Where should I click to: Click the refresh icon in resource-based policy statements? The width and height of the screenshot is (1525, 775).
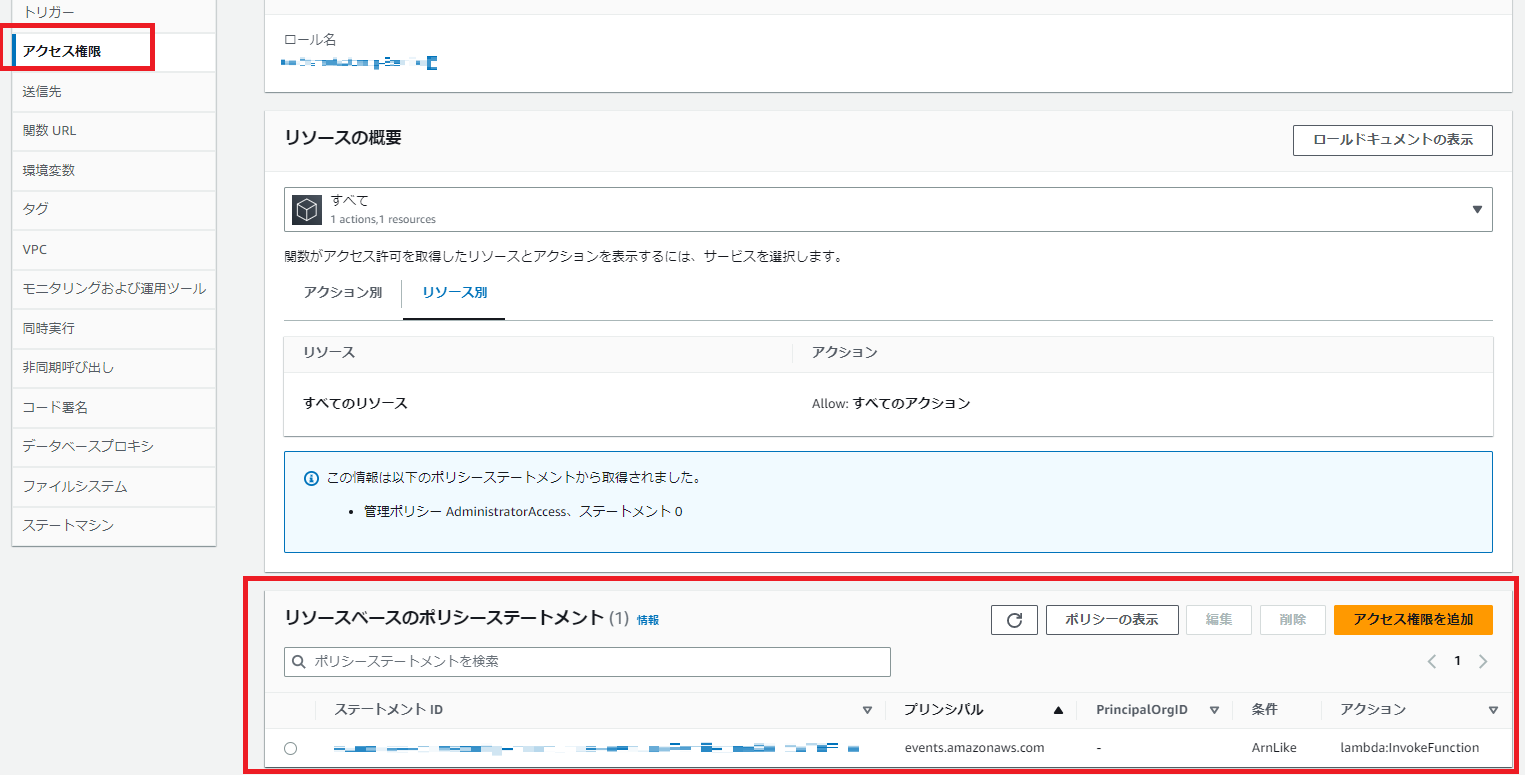click(1014, 619)
